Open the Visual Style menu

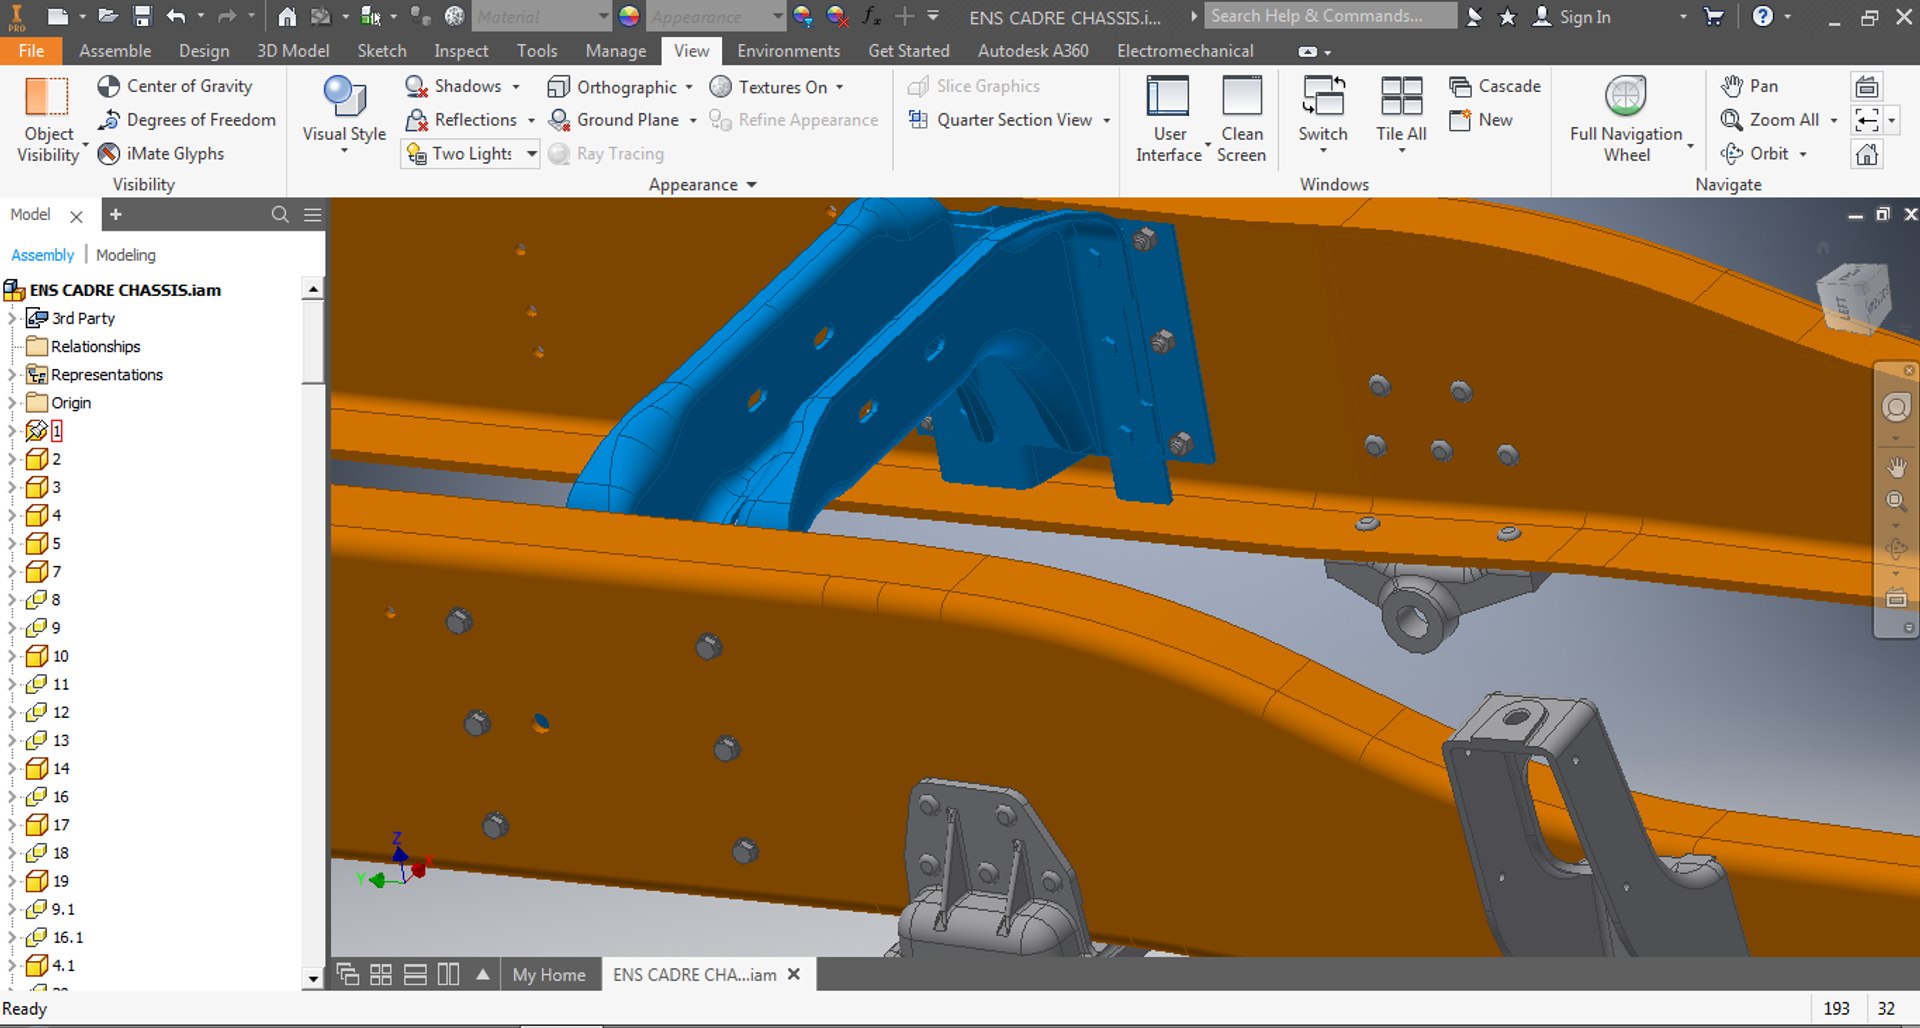click(x=344, y=115)
